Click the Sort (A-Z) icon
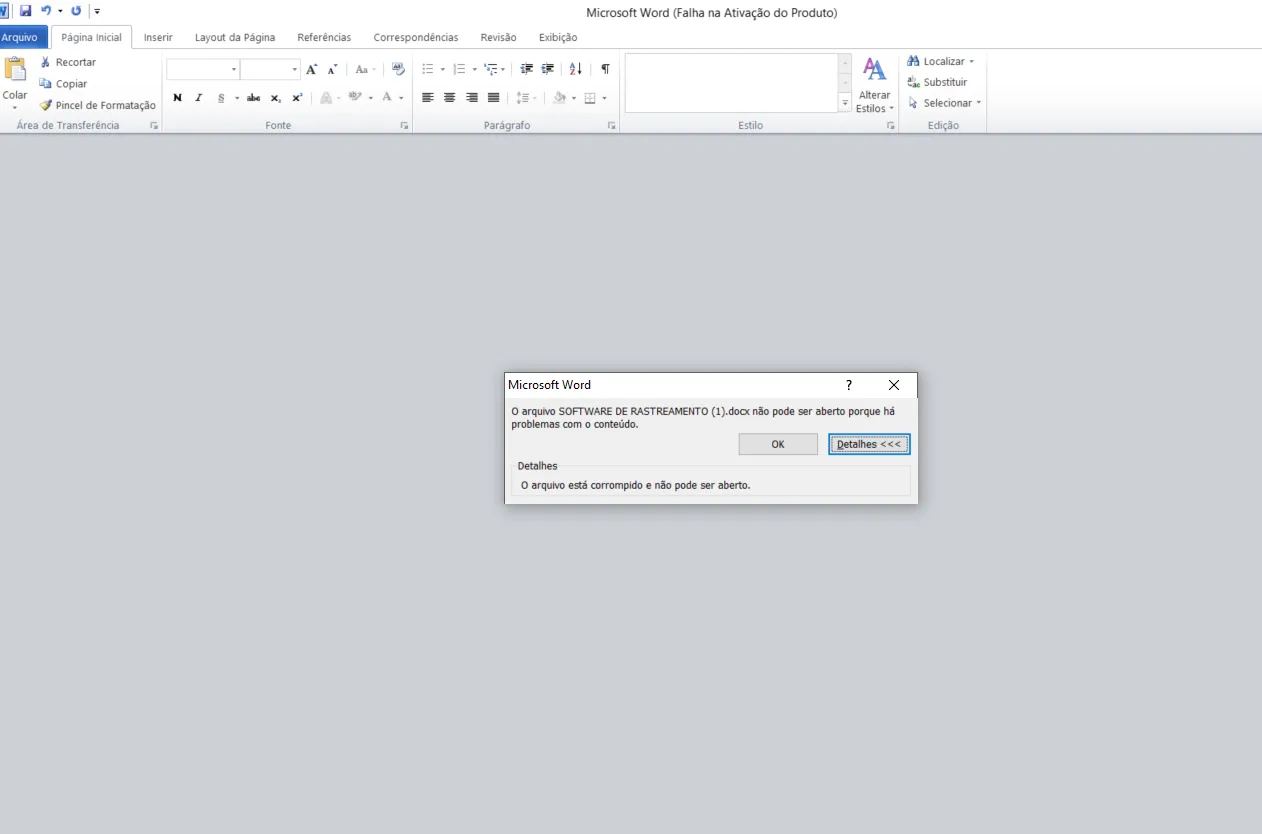Screen dimensions: 1262x834 tap(575, 69)
